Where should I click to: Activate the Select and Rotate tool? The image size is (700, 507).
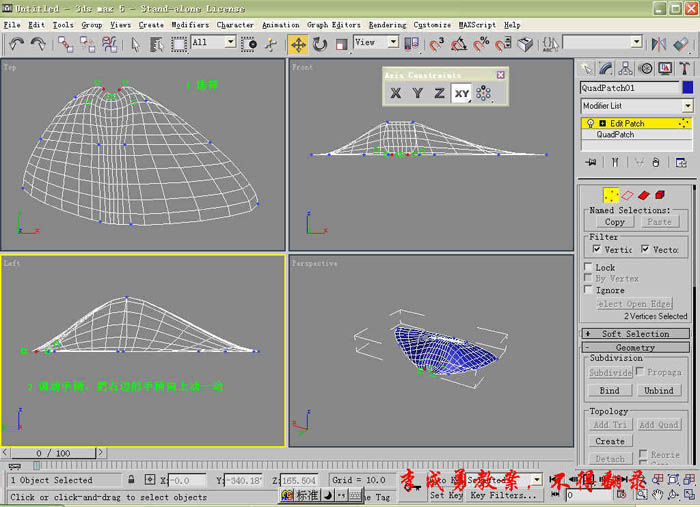point(320,44)
